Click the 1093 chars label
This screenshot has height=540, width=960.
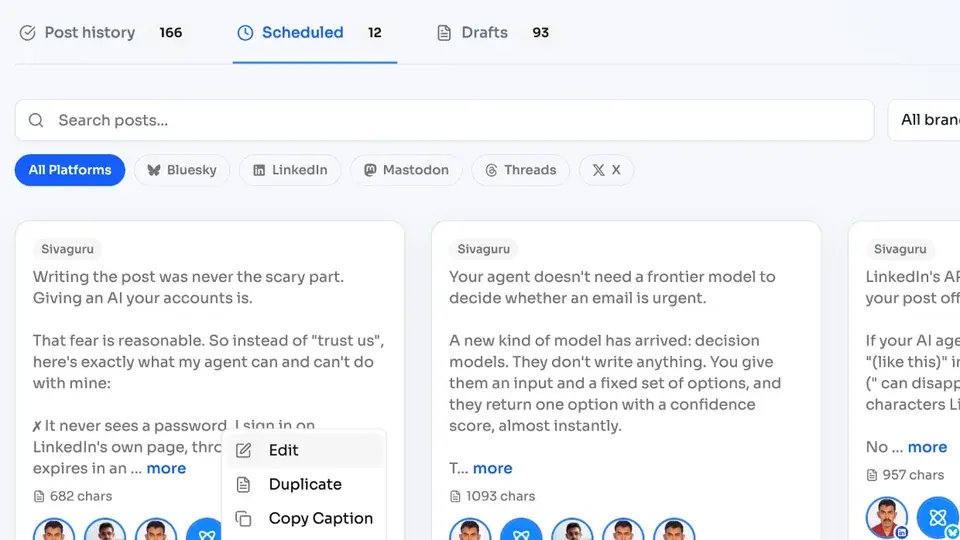click(x=500, y=496)
